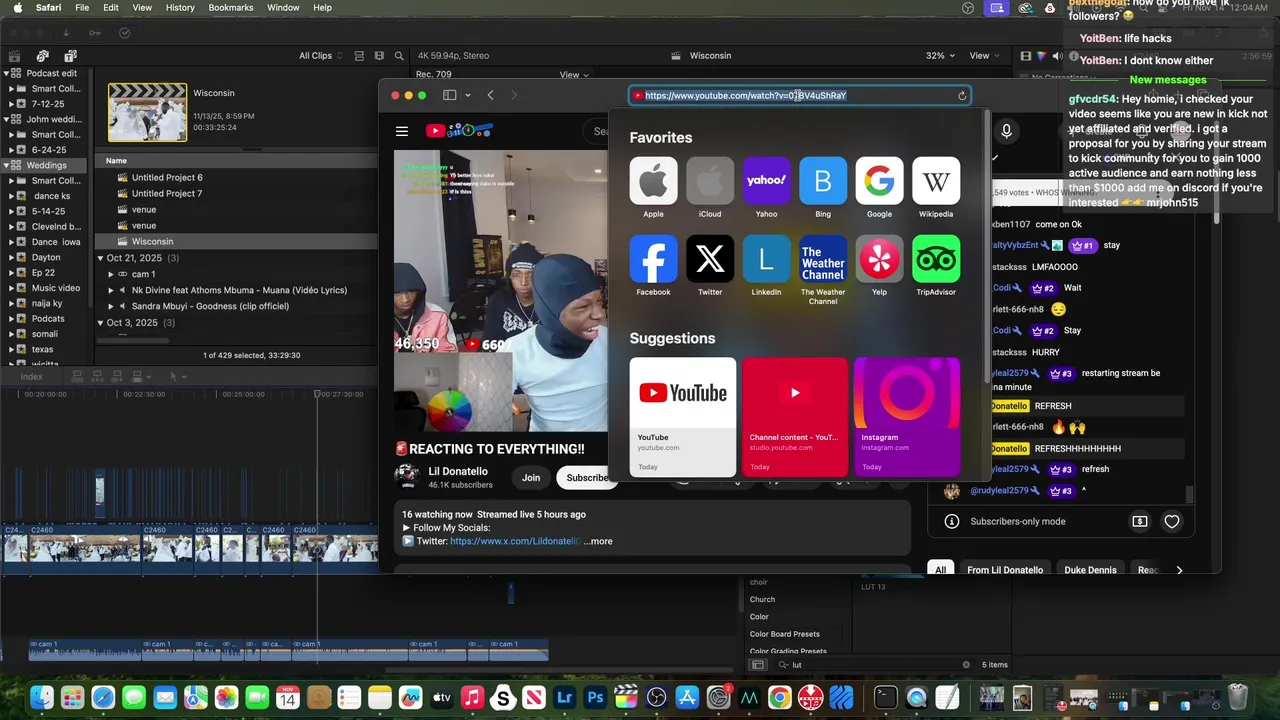Click the Safari URL address field
Screen dimensions: 1280x720
tap(799, 96)
